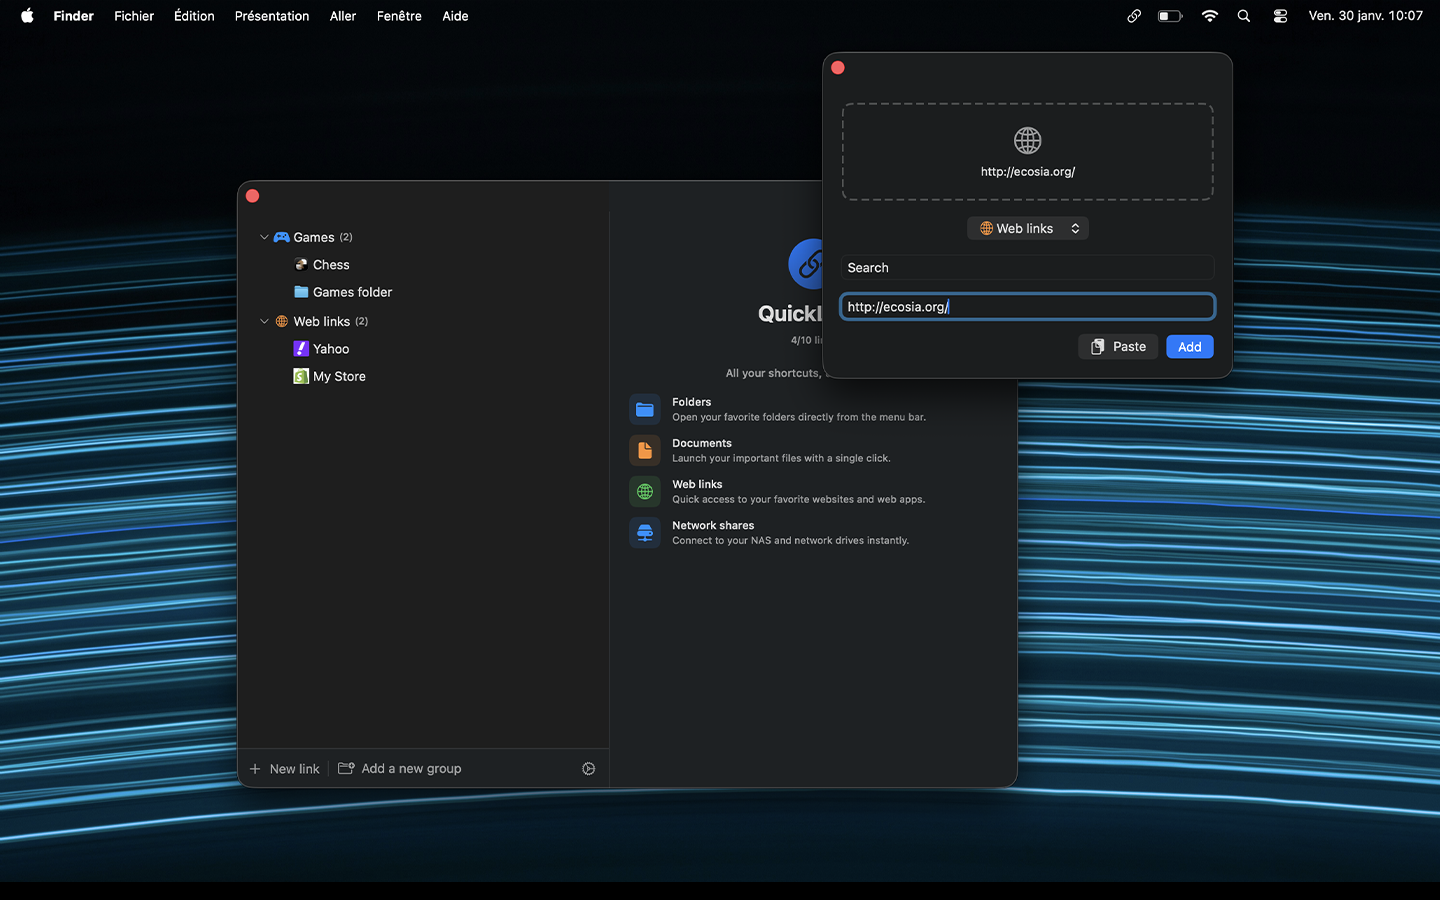Viewport: 1440px width, 900px height.
Task: Click the plus icon beside New link
Action: [255, 769]
